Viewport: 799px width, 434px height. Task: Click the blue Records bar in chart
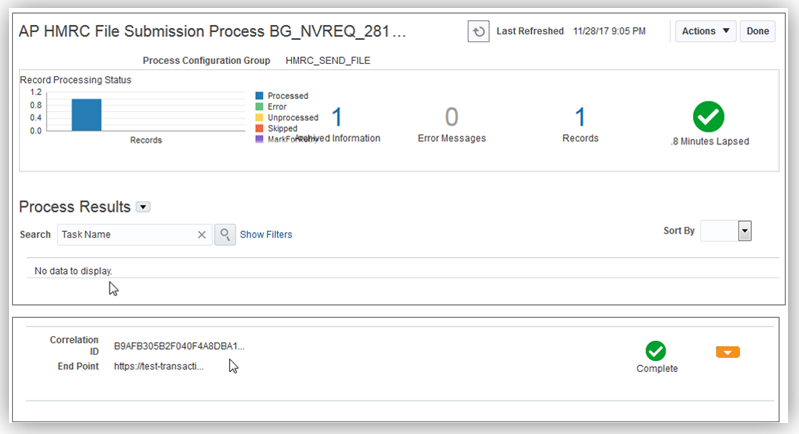(x=86, y=114)
